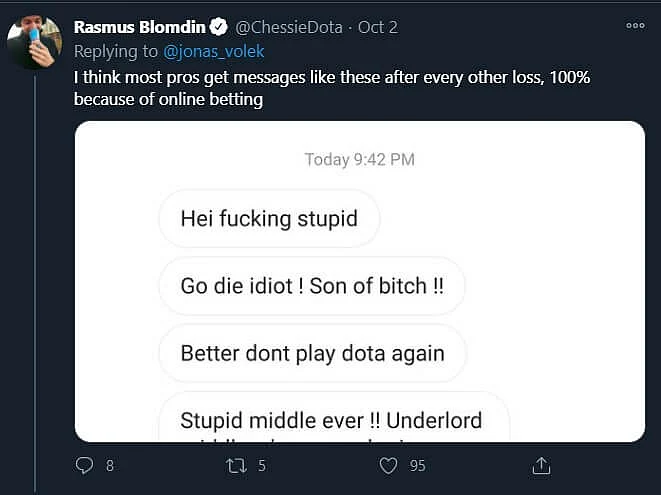Open the share menu icon
The image size is (661, 495).
pyautogui.click(x=541, y=465)
